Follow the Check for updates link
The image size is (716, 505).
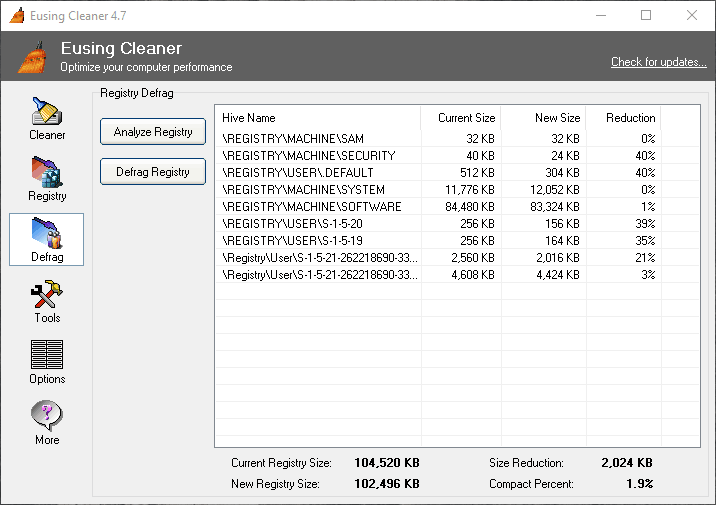coord(658,62)
